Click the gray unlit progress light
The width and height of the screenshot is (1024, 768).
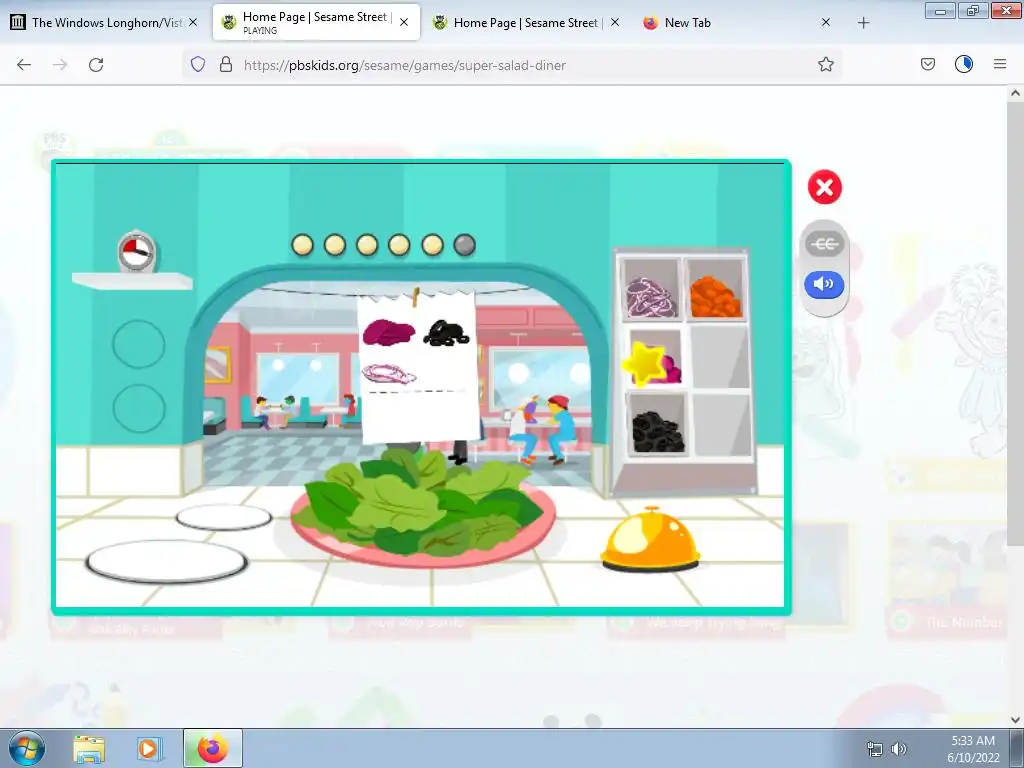[x=464, y=245]
